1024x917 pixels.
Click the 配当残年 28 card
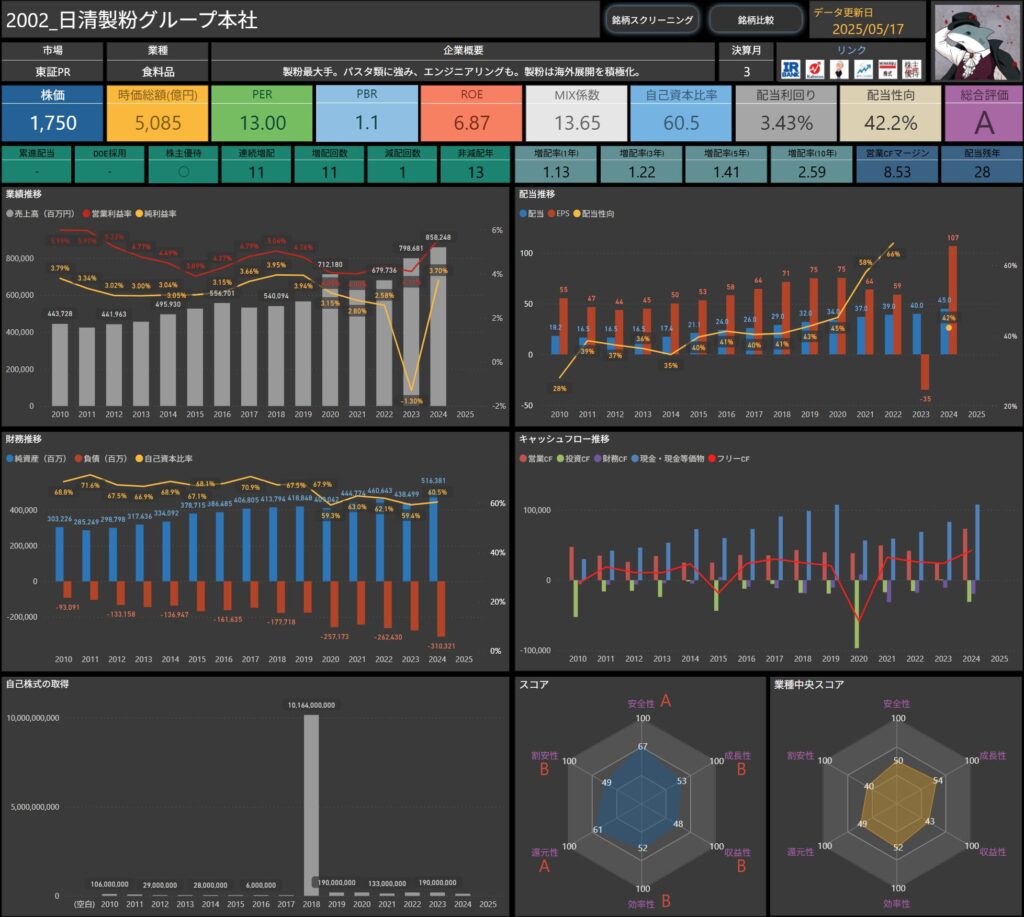[x=982, y=165]
